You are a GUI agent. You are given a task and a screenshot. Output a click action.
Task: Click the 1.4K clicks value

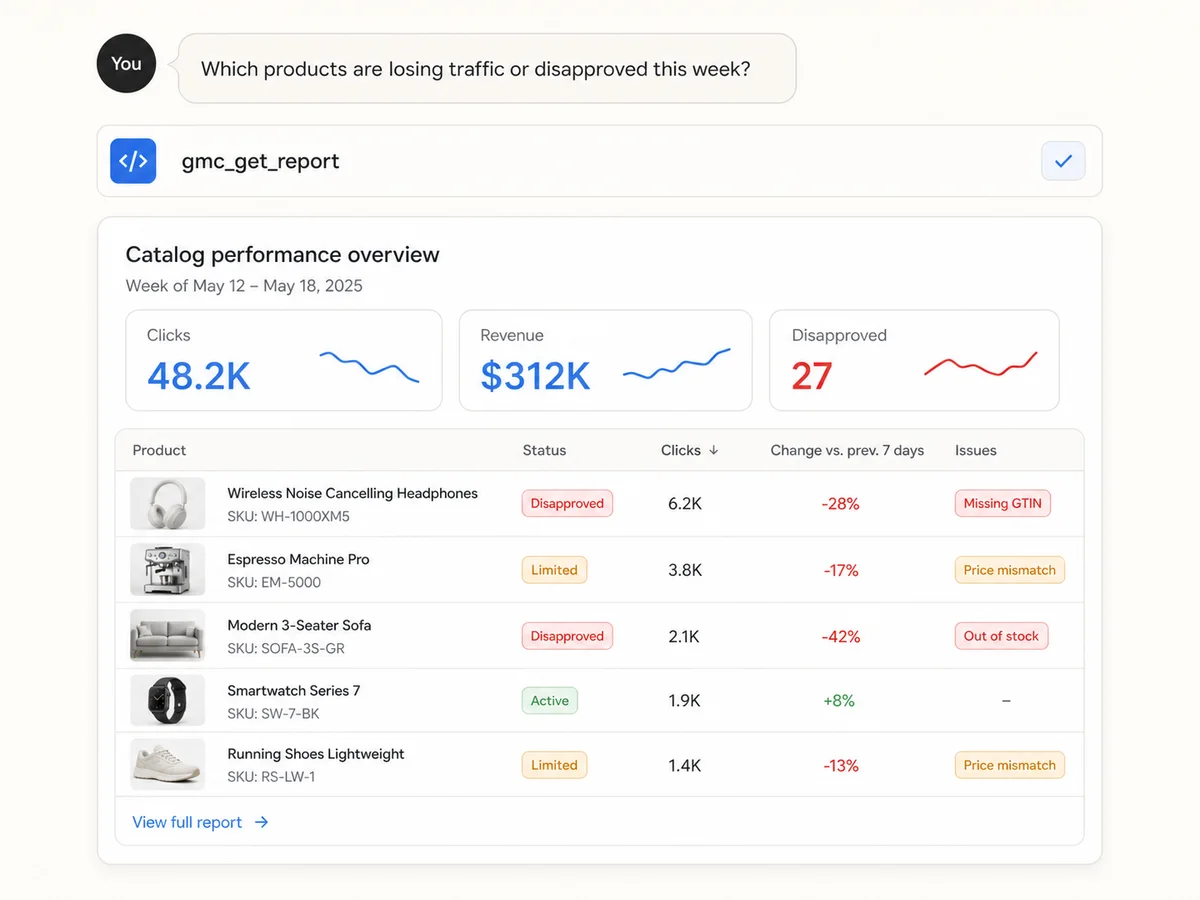coord(685,765)
